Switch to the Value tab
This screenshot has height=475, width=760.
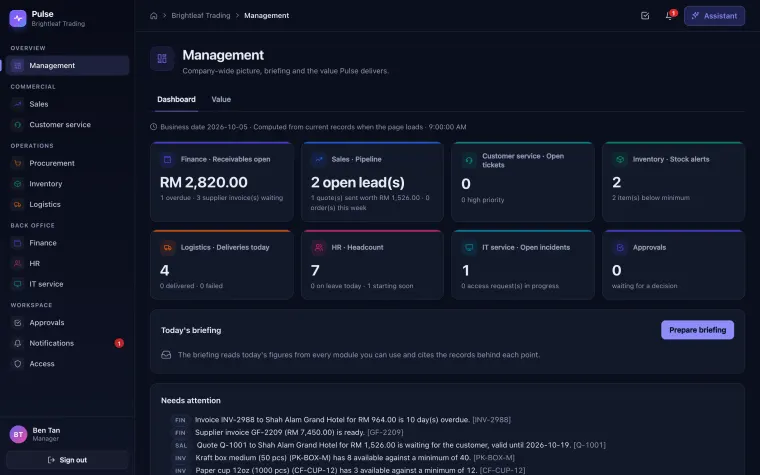pyautogui.click(x=221, y=99)
